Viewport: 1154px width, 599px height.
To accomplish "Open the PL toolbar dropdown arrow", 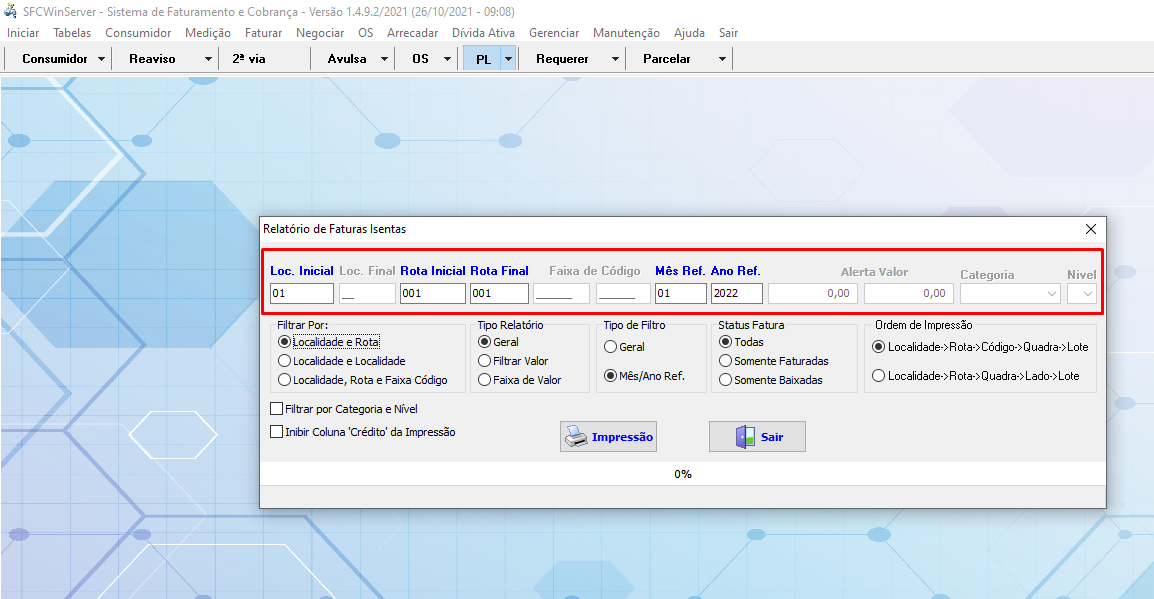I will click(x=508, y=59).
